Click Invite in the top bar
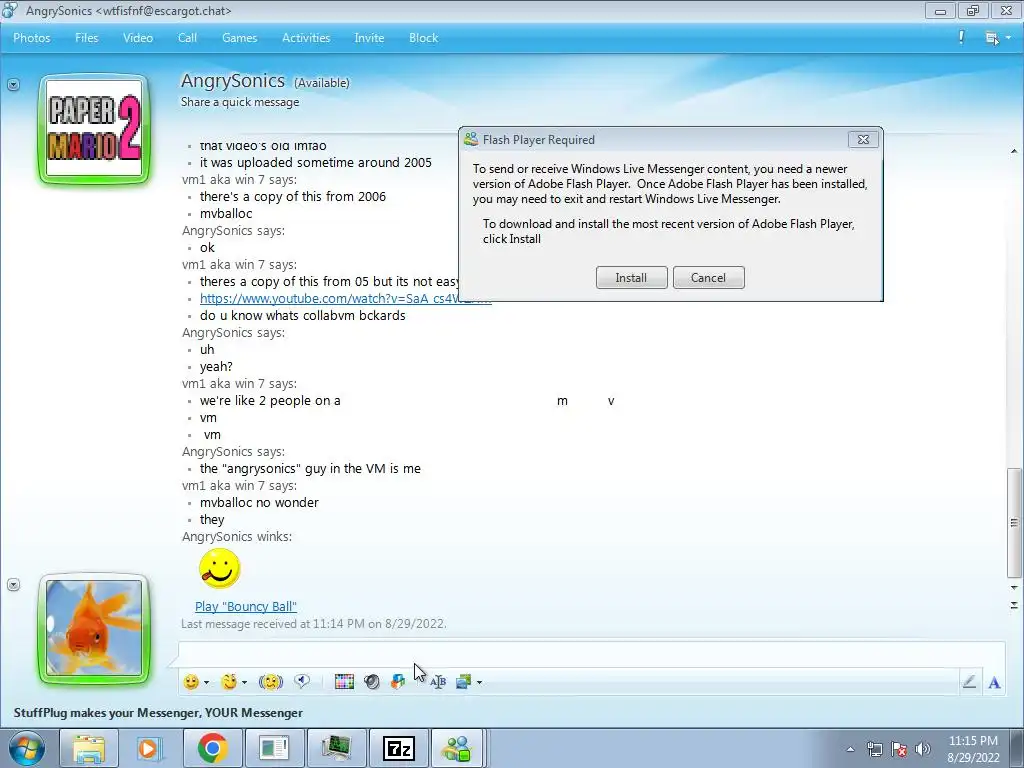Viewport: 1024px width, 768px height. point(369,38)
